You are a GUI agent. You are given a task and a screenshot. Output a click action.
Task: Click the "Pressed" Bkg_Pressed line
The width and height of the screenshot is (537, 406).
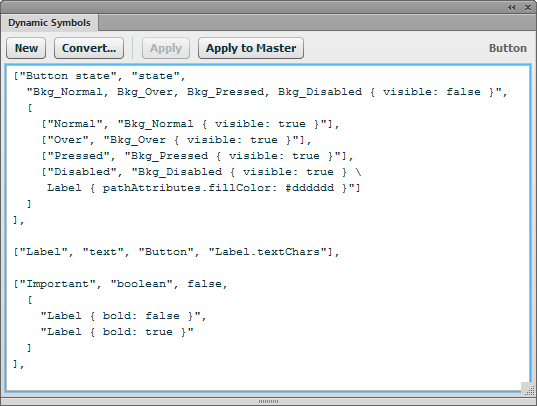tap(197, 156)
